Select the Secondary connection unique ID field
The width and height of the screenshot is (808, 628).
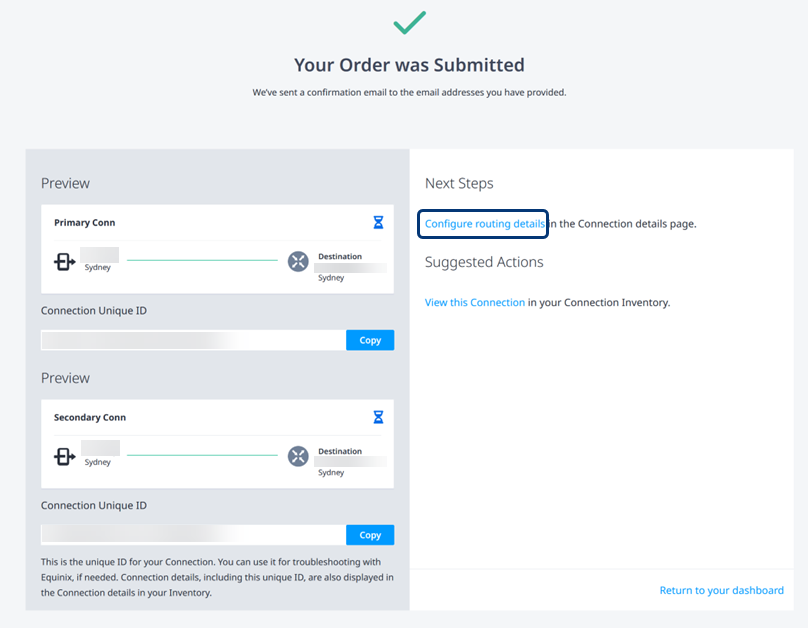(194, 535)
